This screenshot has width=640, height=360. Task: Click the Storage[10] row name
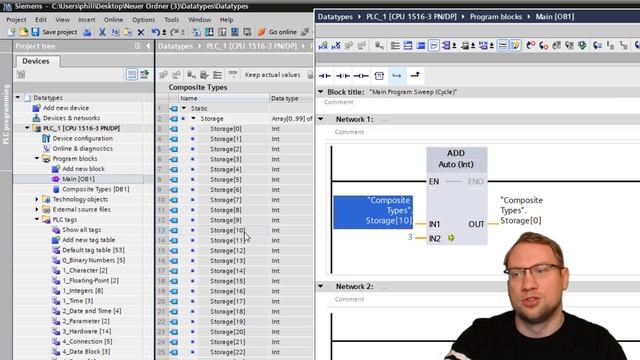coord(227,230)
